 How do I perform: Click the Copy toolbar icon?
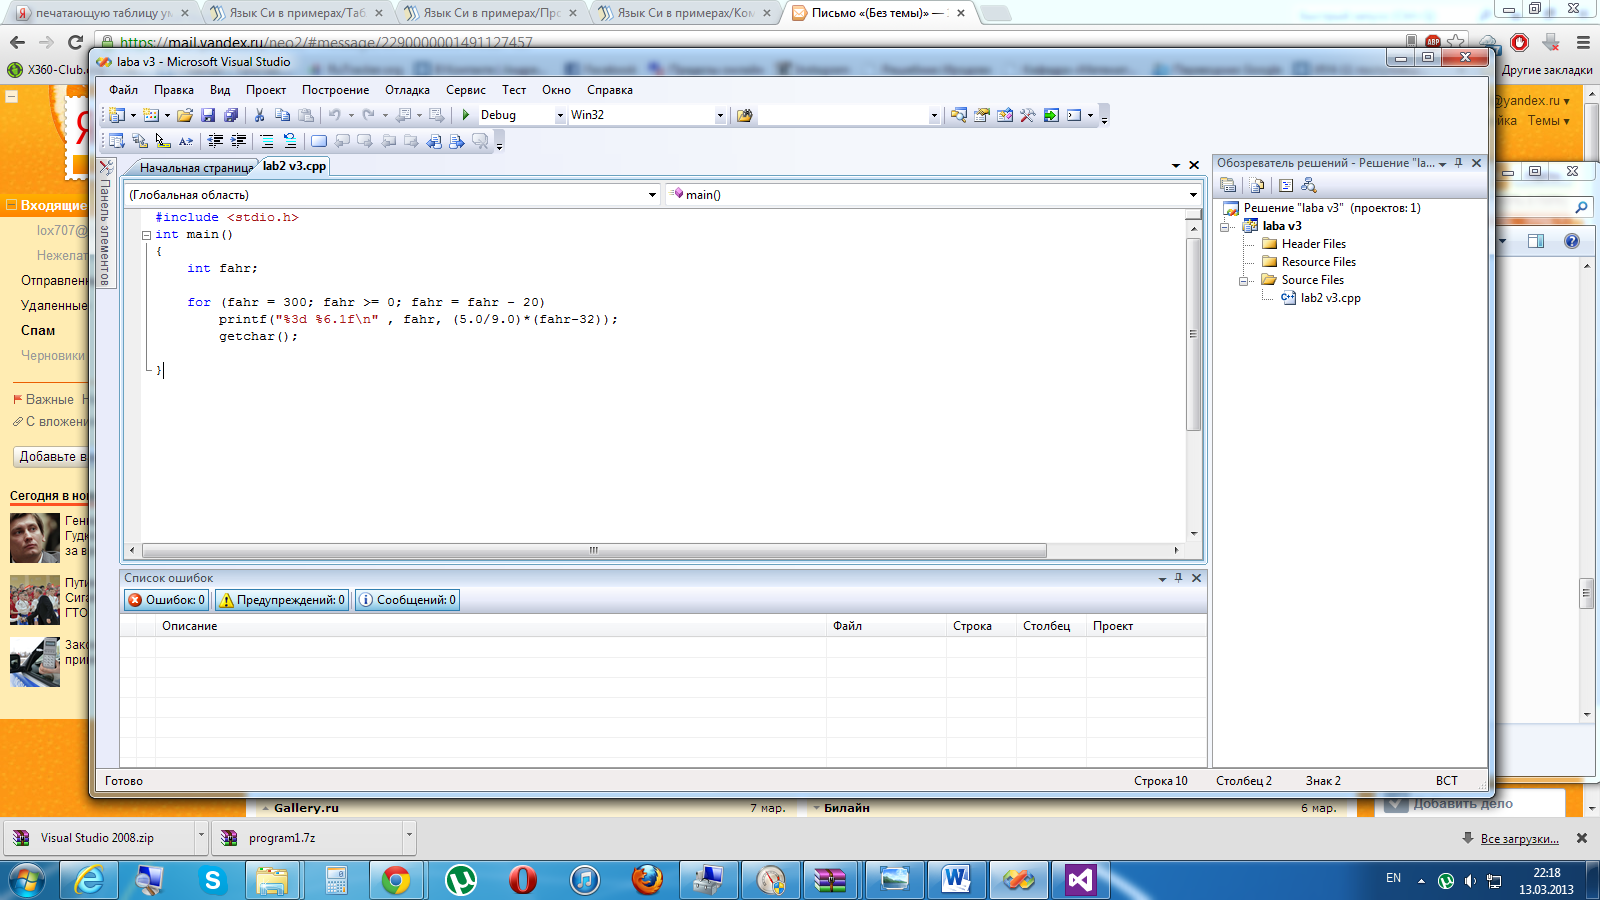pyautogui.click(x=283, y=115)
